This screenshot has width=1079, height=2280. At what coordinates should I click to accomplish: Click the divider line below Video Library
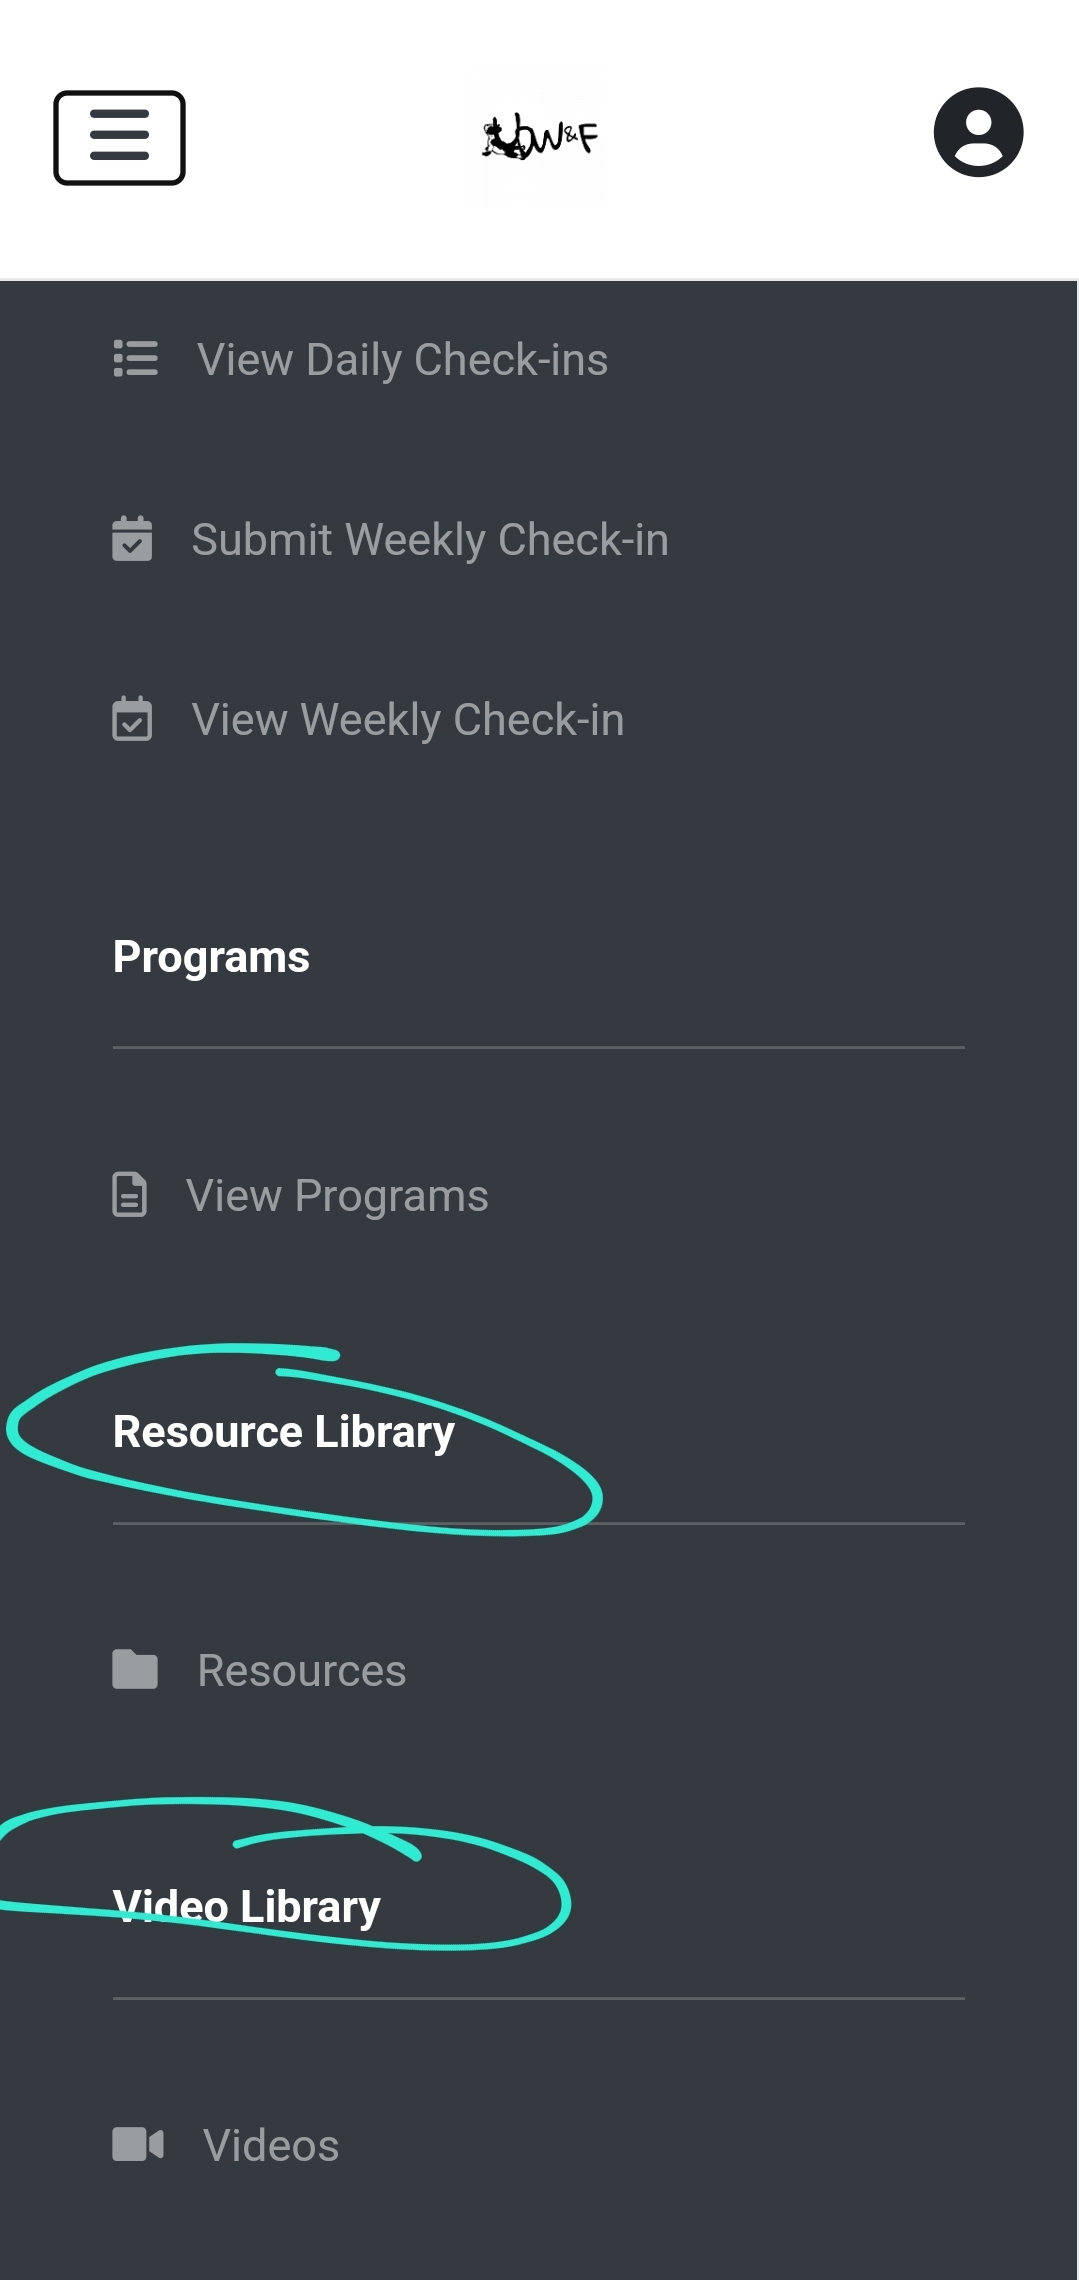pos(539,1998)
